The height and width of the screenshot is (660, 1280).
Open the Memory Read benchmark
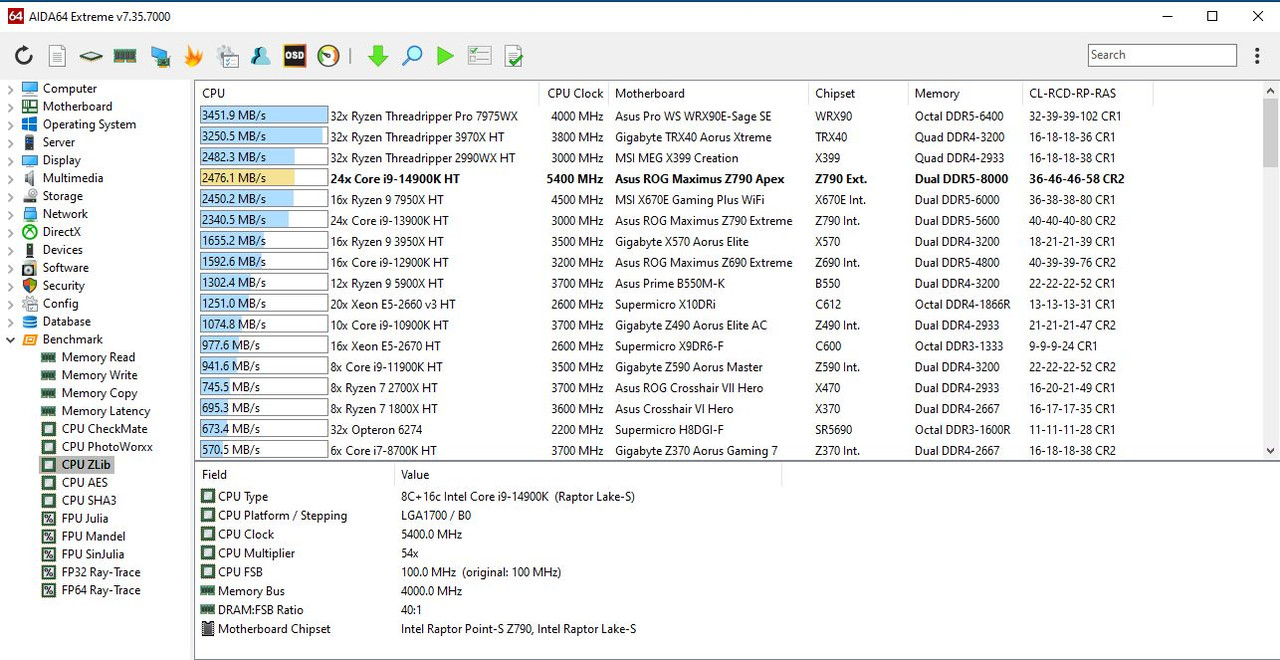(98, 358)
